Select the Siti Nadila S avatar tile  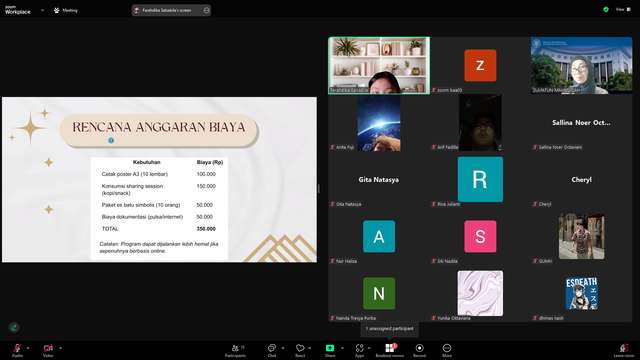(x=480, y=236)
